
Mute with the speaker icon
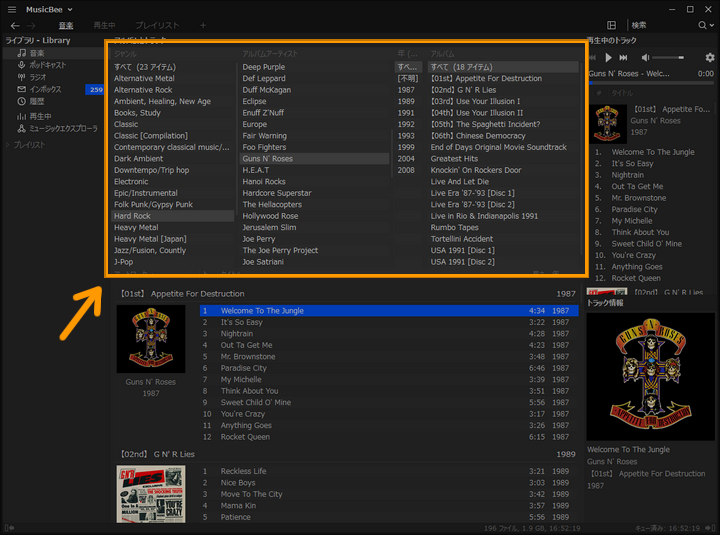pyautogui.click(x=645, y=57)
